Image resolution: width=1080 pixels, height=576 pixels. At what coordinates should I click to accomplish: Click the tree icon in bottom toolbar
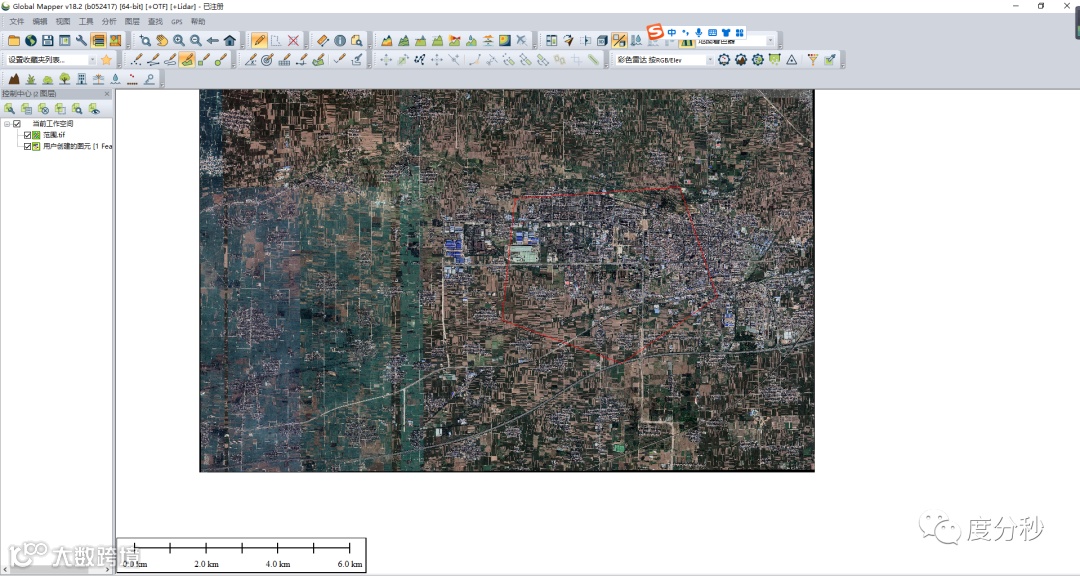point(65,79)
